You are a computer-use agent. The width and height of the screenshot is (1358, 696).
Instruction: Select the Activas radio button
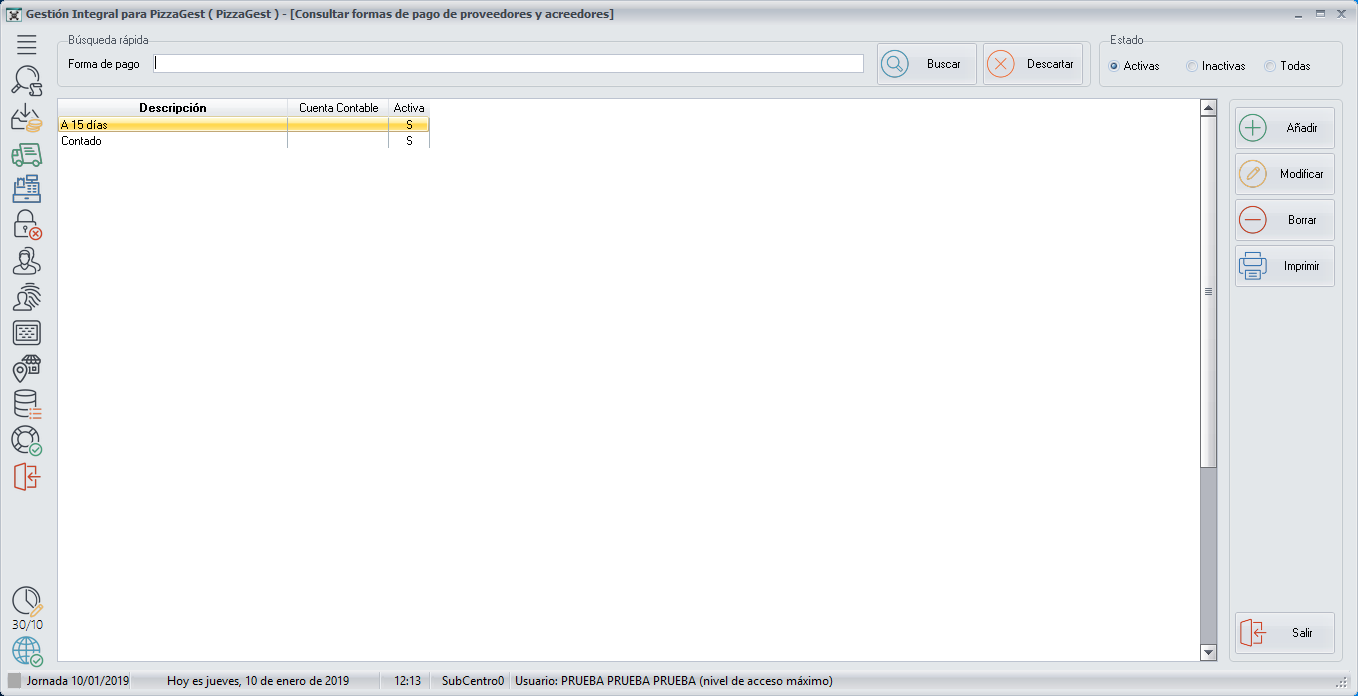pos(1114,66)
